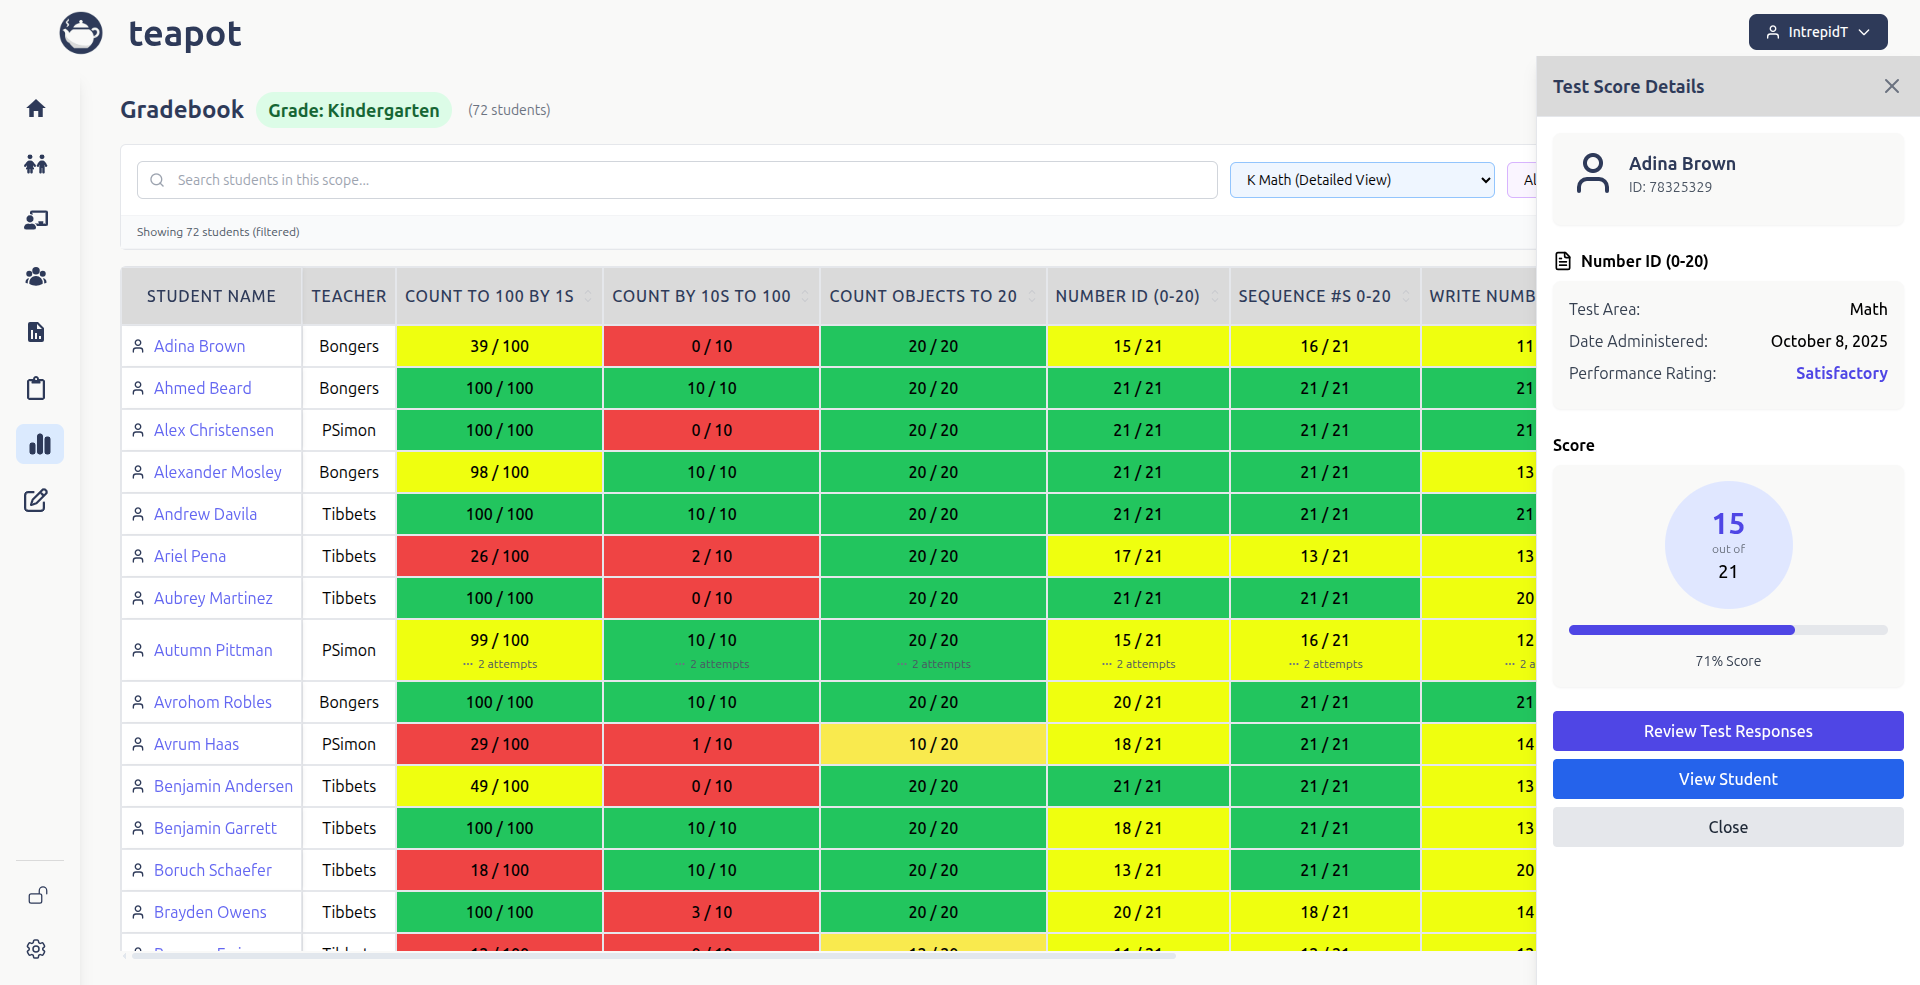This screenshot has width=1920, height=985.
Task: Click the teapot logo in the header
Action: coord(80,32)
